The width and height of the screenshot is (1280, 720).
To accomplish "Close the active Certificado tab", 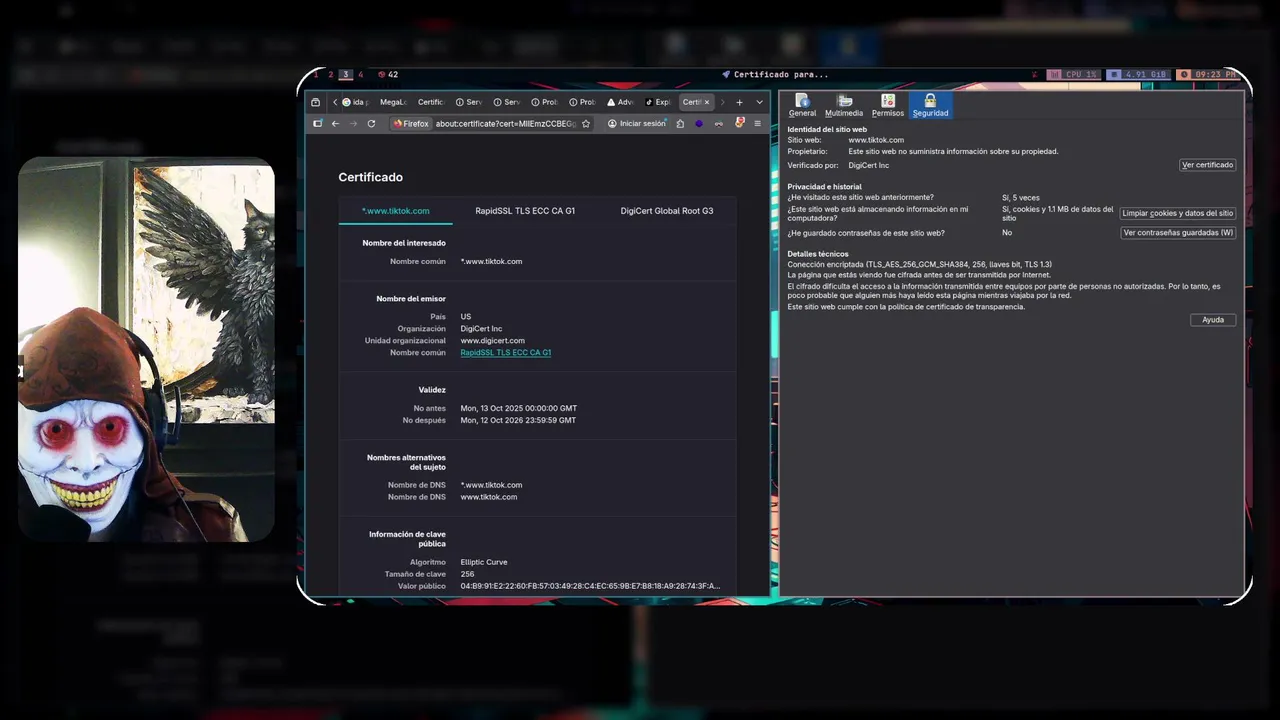I will click(x=707, y=102).
